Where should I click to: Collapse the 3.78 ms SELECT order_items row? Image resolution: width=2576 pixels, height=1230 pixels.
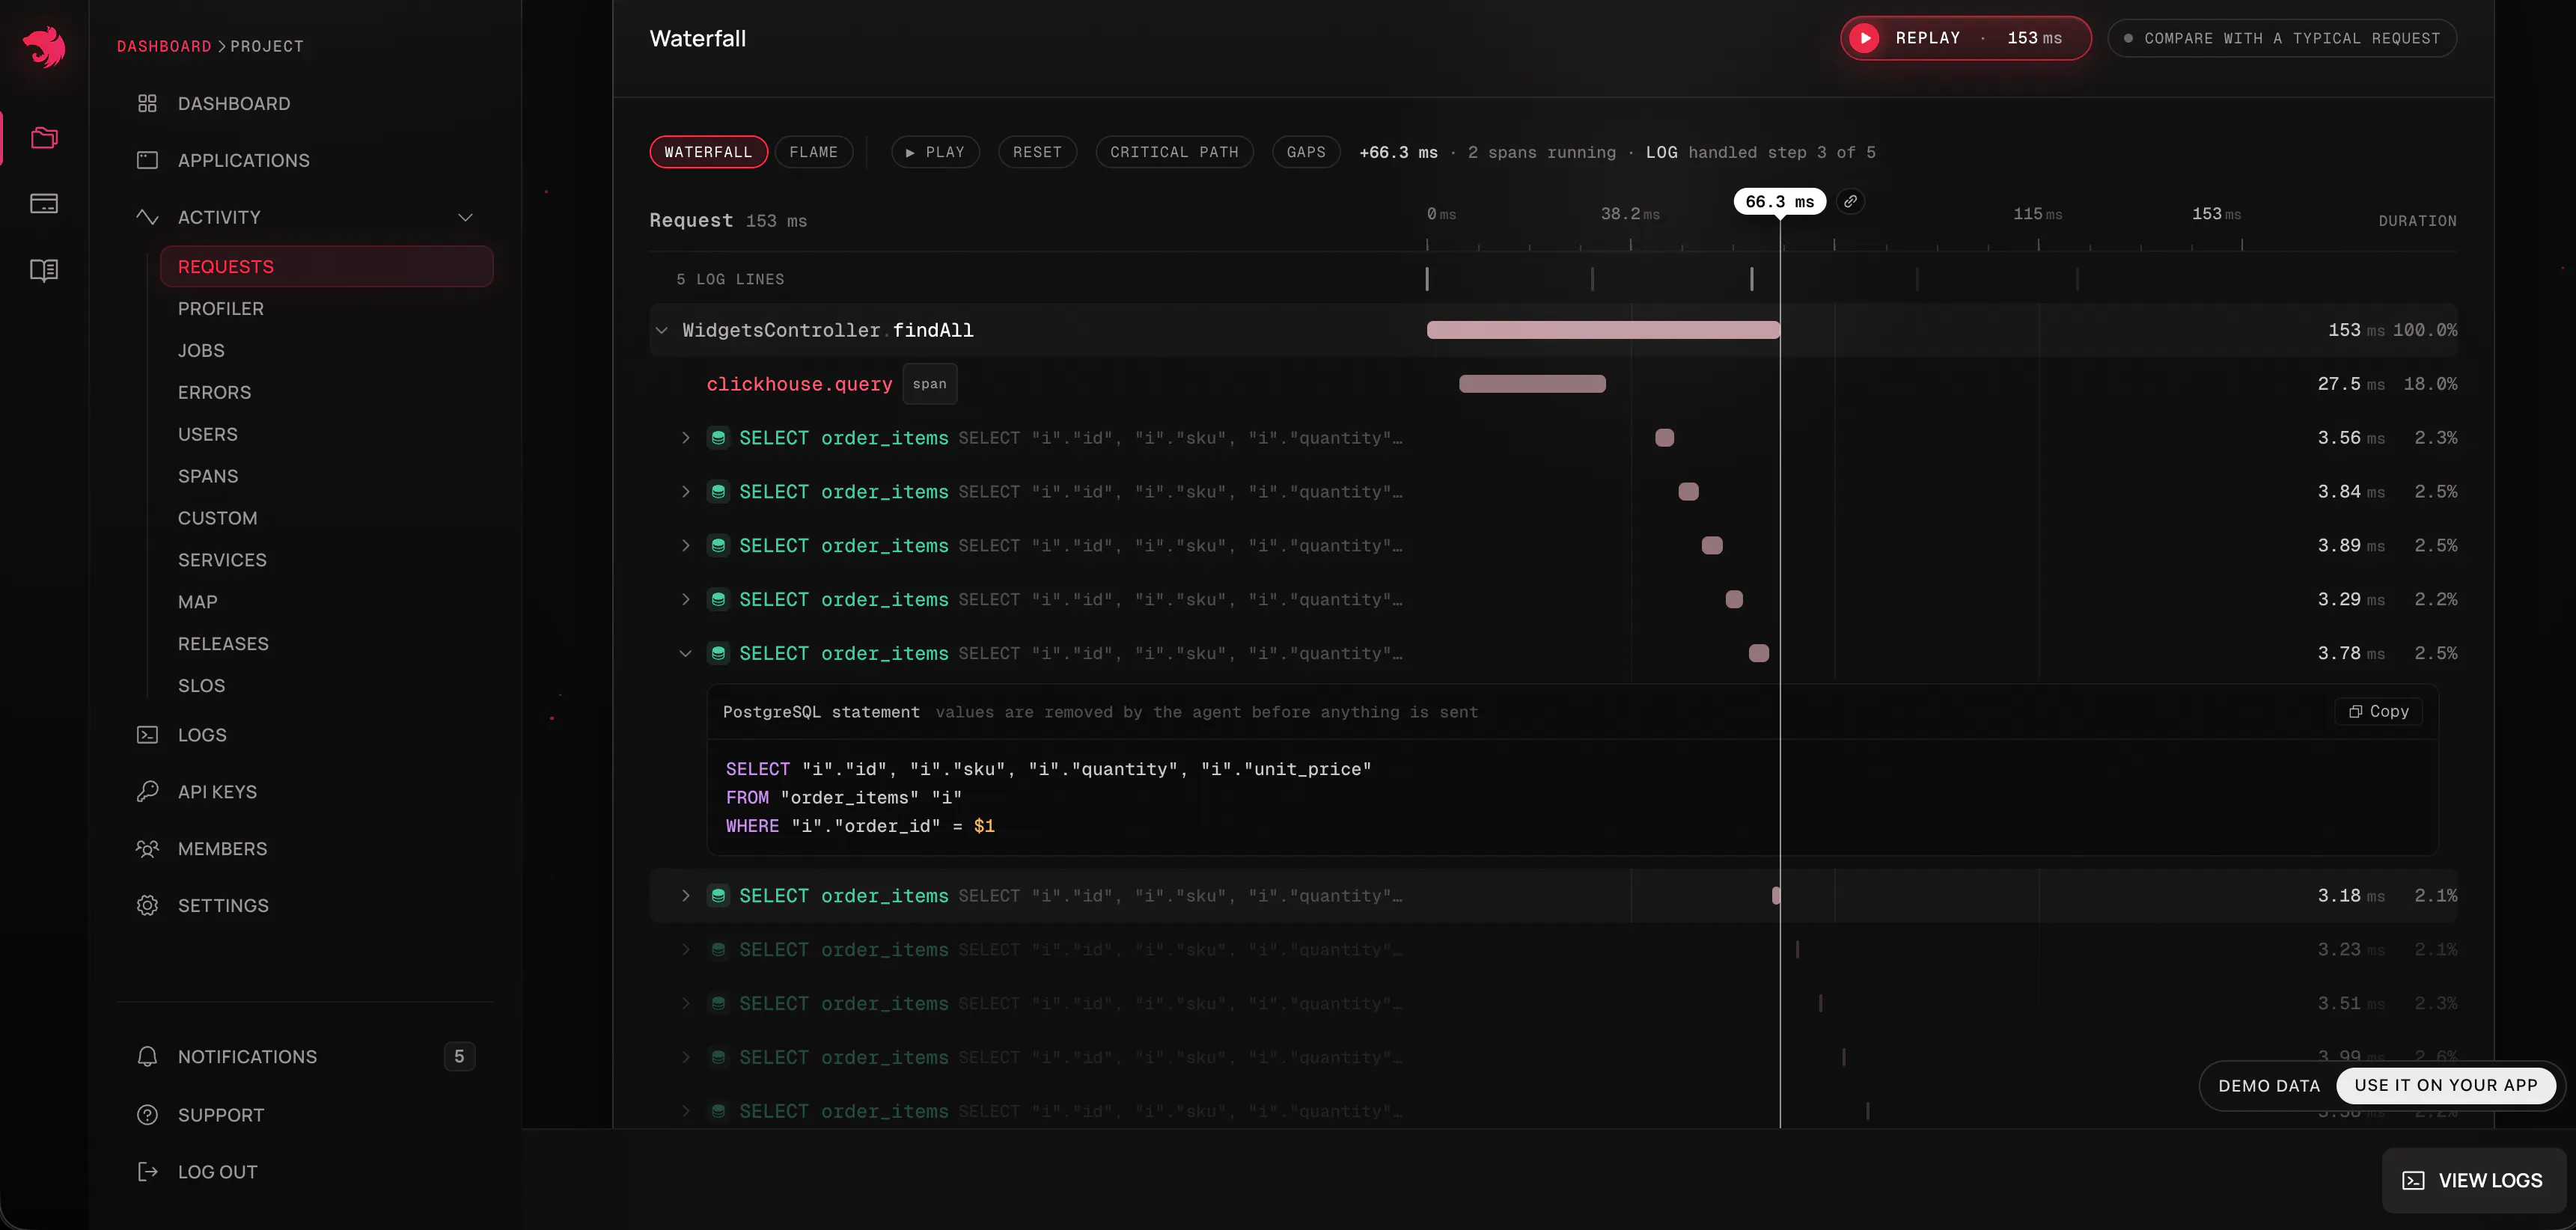[685, 654]
